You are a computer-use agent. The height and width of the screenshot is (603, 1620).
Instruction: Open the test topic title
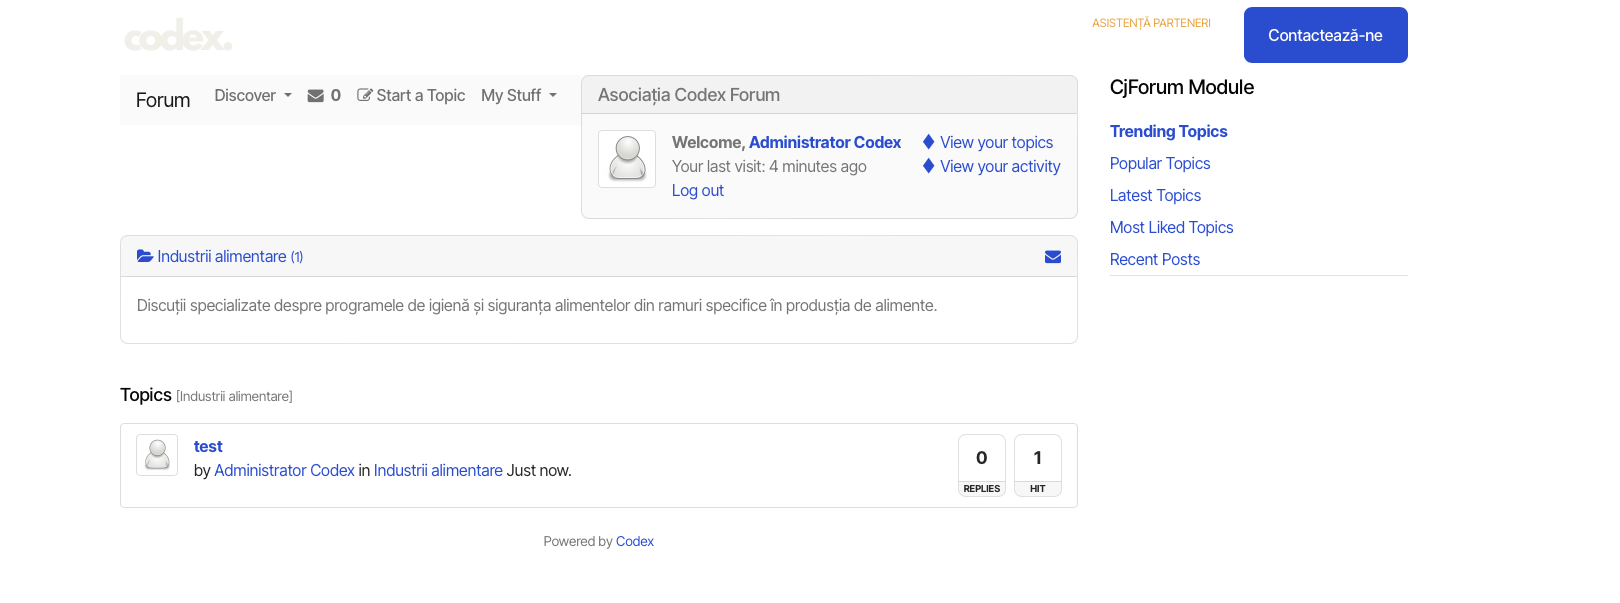click(208, 446)
